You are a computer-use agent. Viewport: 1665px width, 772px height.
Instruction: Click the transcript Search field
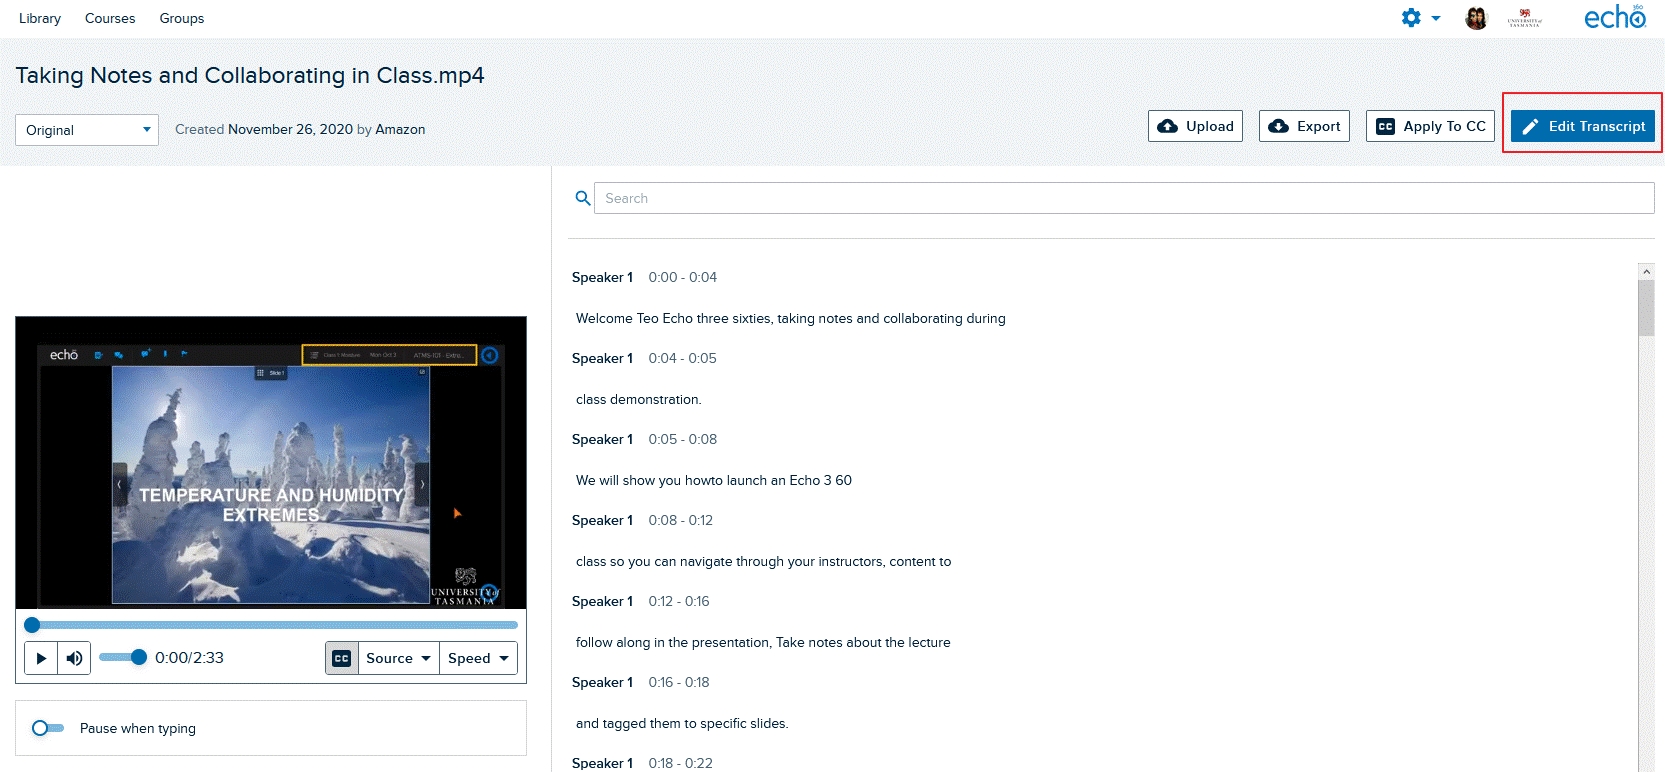click(1124, 198)
